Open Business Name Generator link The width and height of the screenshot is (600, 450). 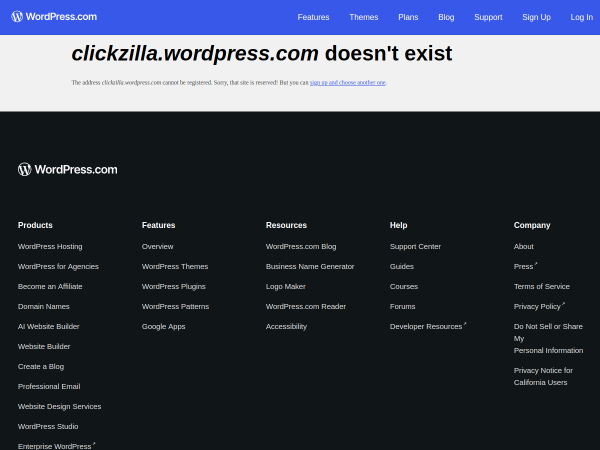(310, 266)
